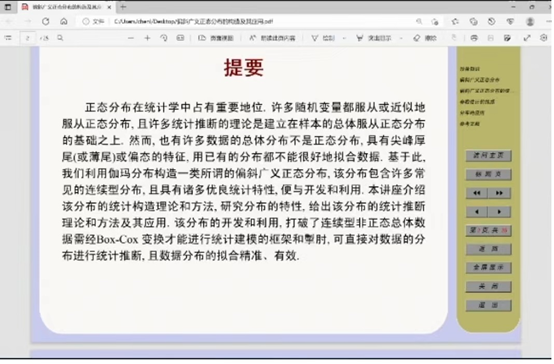Open the browser Collections icon
The height and width of the screenshot is (364, 554).
473,22
